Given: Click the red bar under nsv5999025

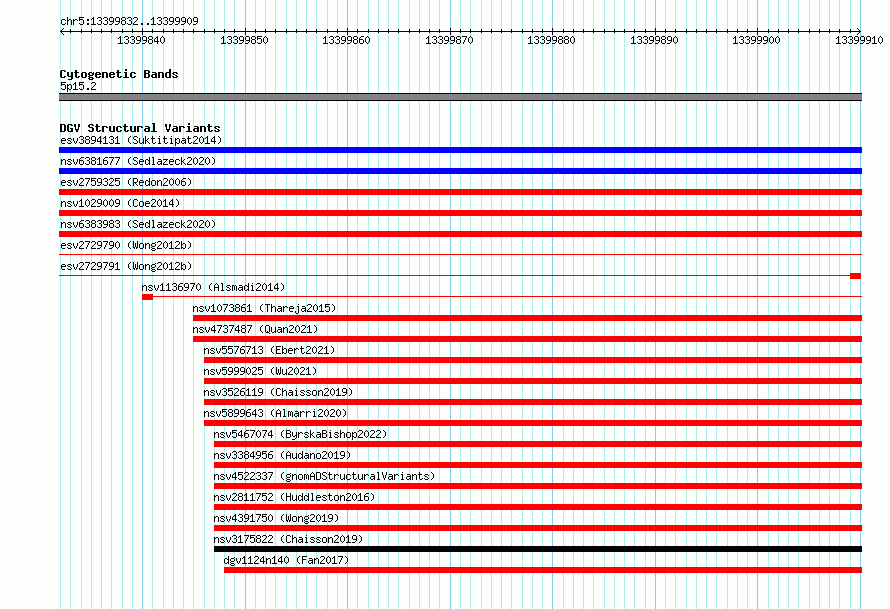Looking at the screenshot, I should point(533,381).
